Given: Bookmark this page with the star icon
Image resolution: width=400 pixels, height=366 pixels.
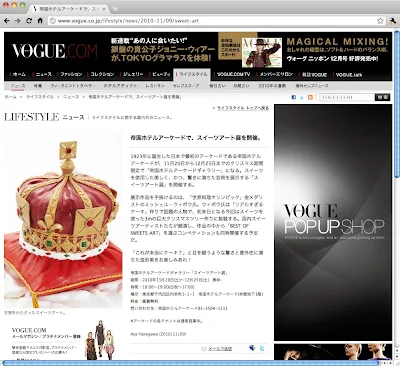Looking at the screenshot, I should click(380, 21).
